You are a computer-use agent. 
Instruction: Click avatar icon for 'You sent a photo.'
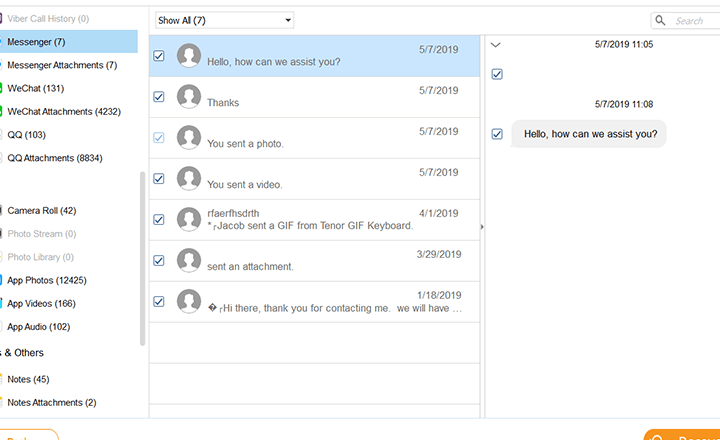[189, 137]
